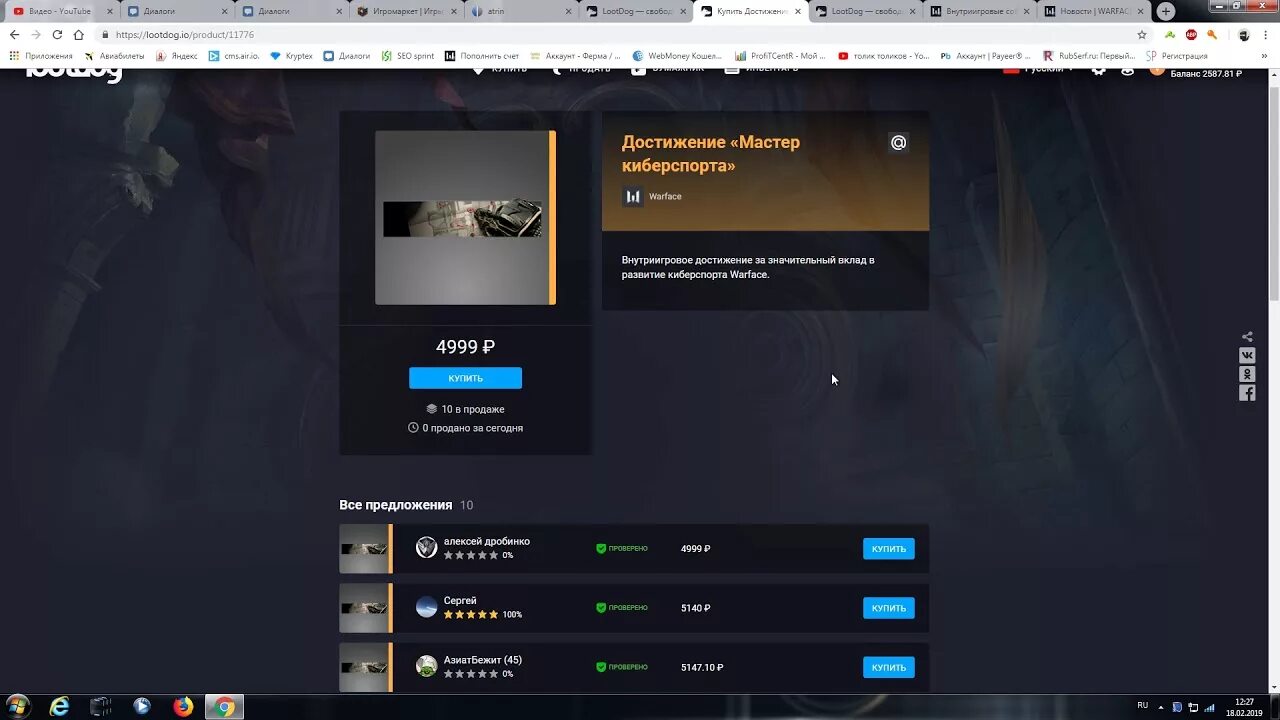Click the site padlock icon in the address bar
This screenshot has height=720, width=1280.
click(105, 34)
